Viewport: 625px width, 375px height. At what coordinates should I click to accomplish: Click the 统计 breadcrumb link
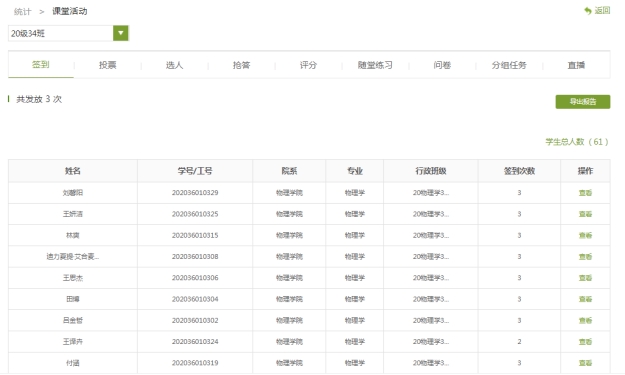tap(22, 12)
